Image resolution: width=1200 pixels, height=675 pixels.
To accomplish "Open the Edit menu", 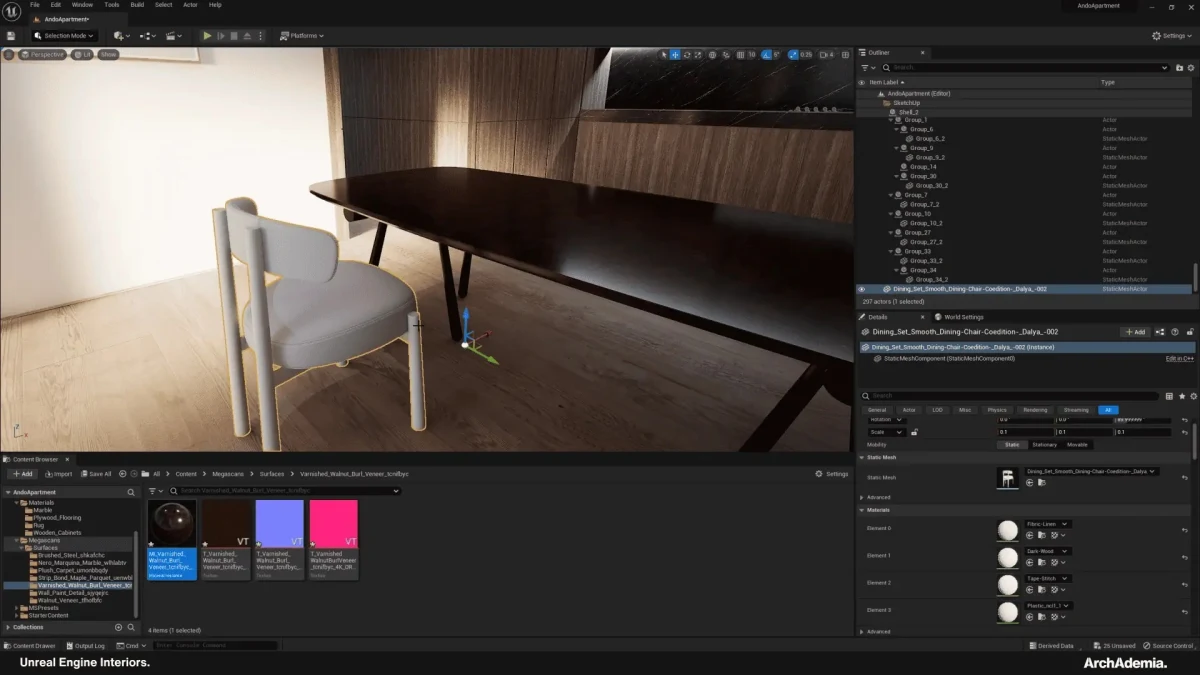I will click(56, 5).
